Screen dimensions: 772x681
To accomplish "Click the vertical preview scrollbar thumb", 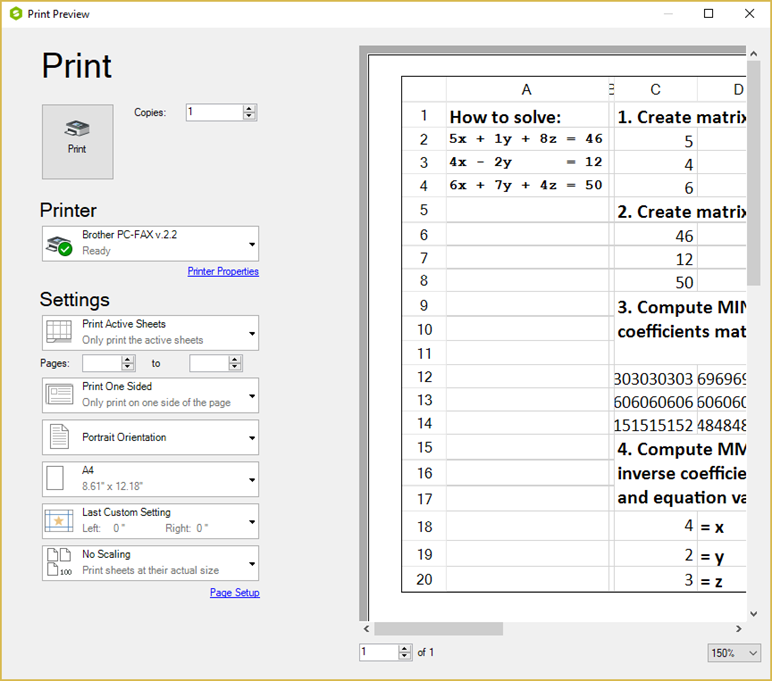I will tap(754, 173).
